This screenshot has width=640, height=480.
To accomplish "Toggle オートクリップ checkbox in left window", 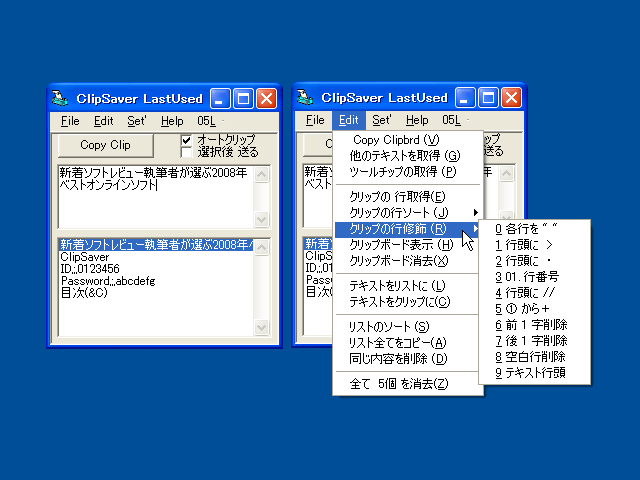I will [x=187, y=140].
